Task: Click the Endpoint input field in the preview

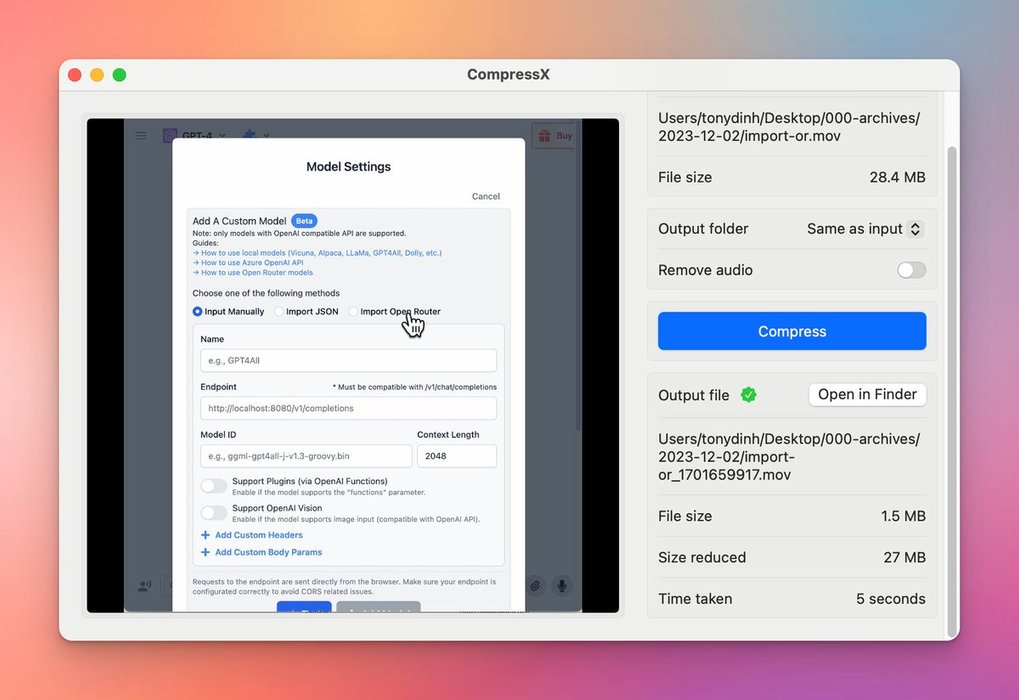Action: tap(348, 408)
